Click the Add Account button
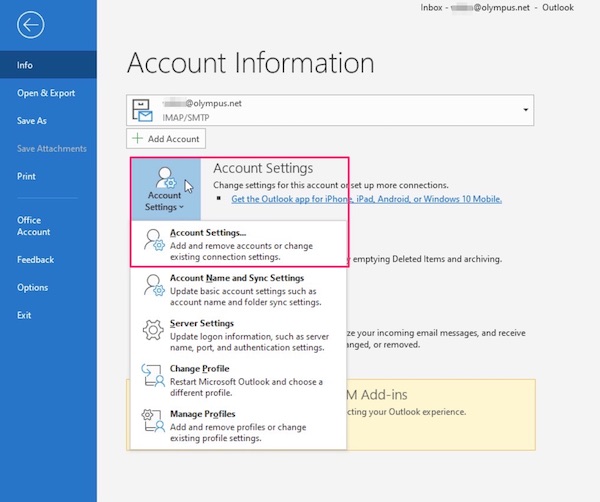 click(166, 139)
